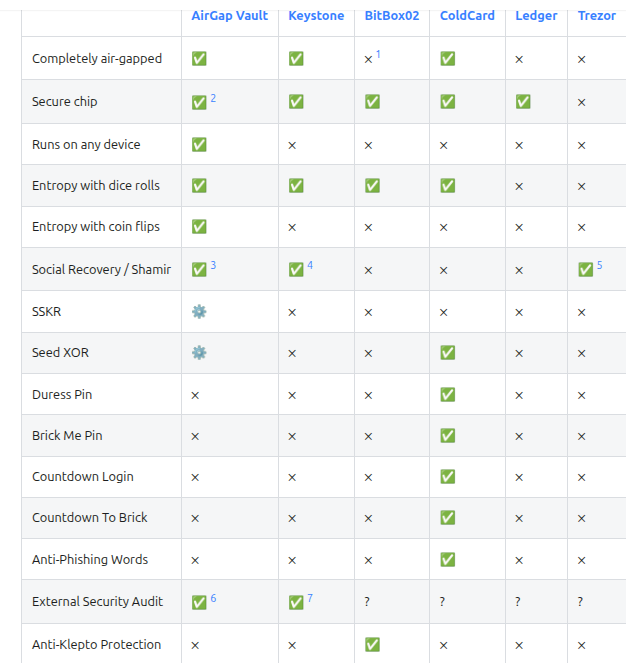Open footnote 3 in Social Recovery row

coord(213,265)
